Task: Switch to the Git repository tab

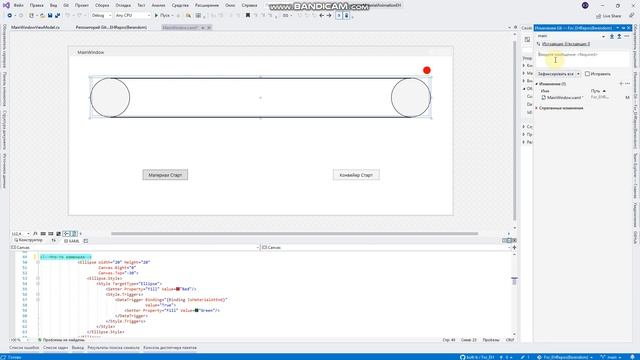Action: click(x=111, y=27)
